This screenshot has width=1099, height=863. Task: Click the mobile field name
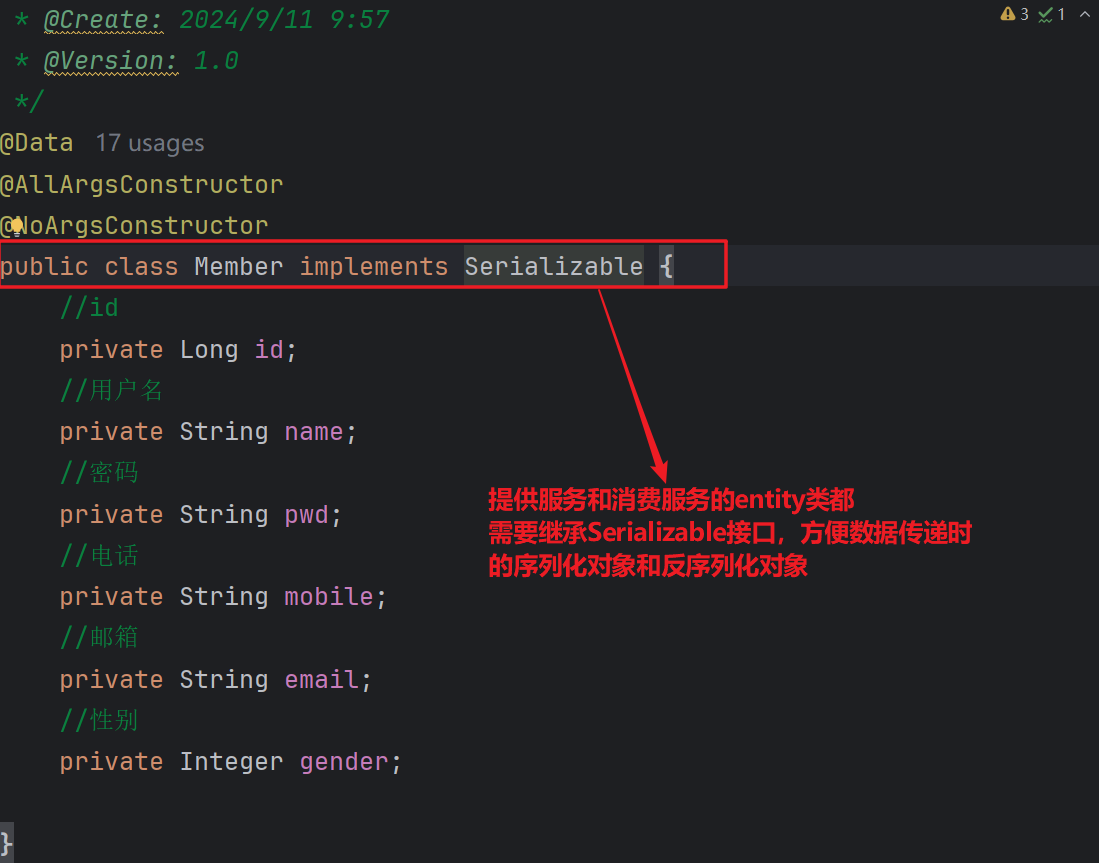click(x=329, y=597)
